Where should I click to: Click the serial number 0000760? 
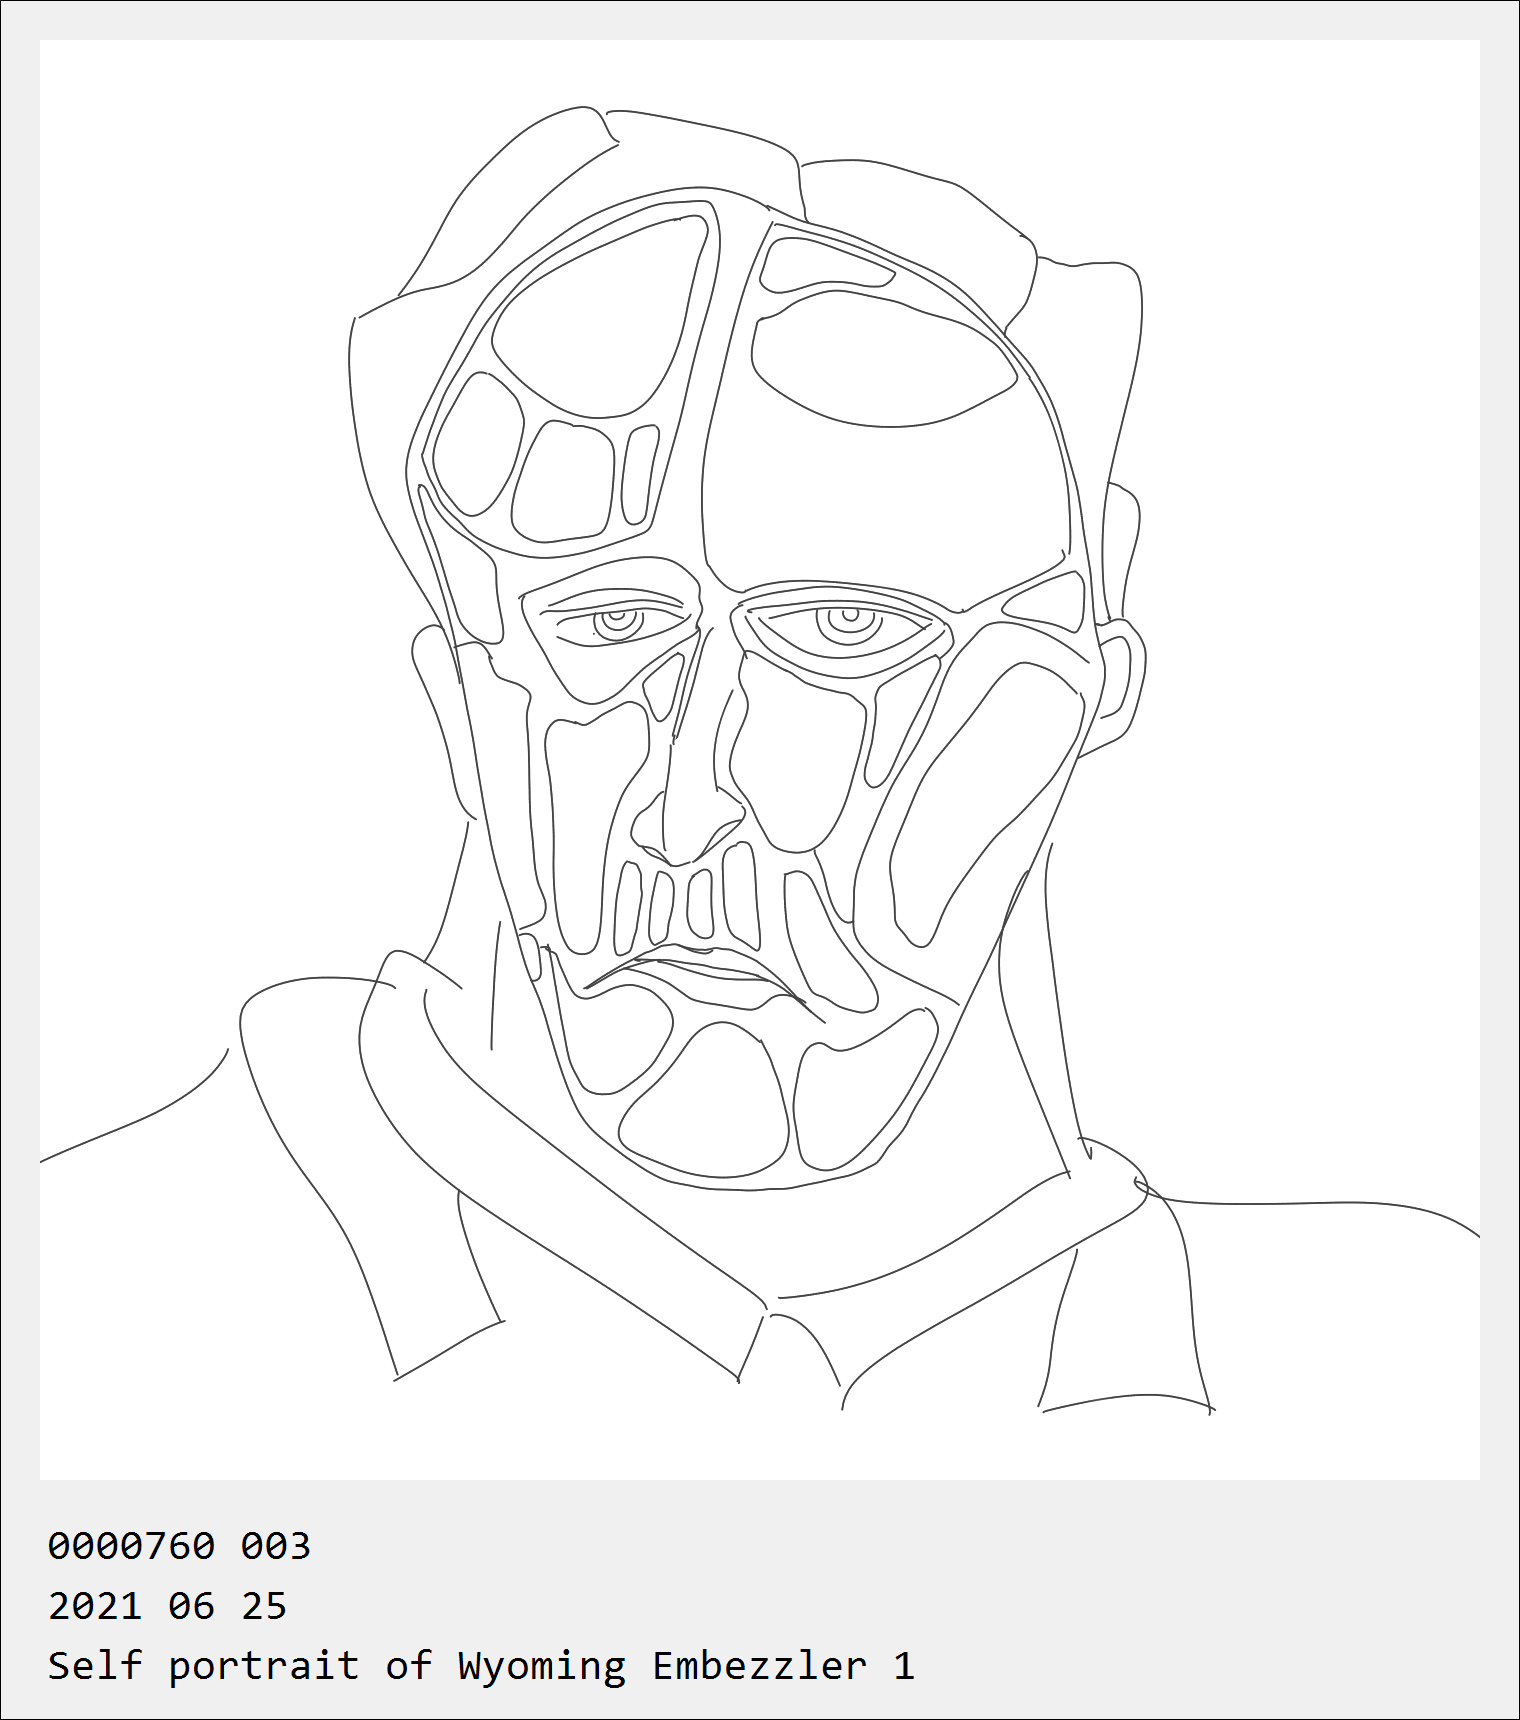pyautogui.click(x=131, y=1546)
